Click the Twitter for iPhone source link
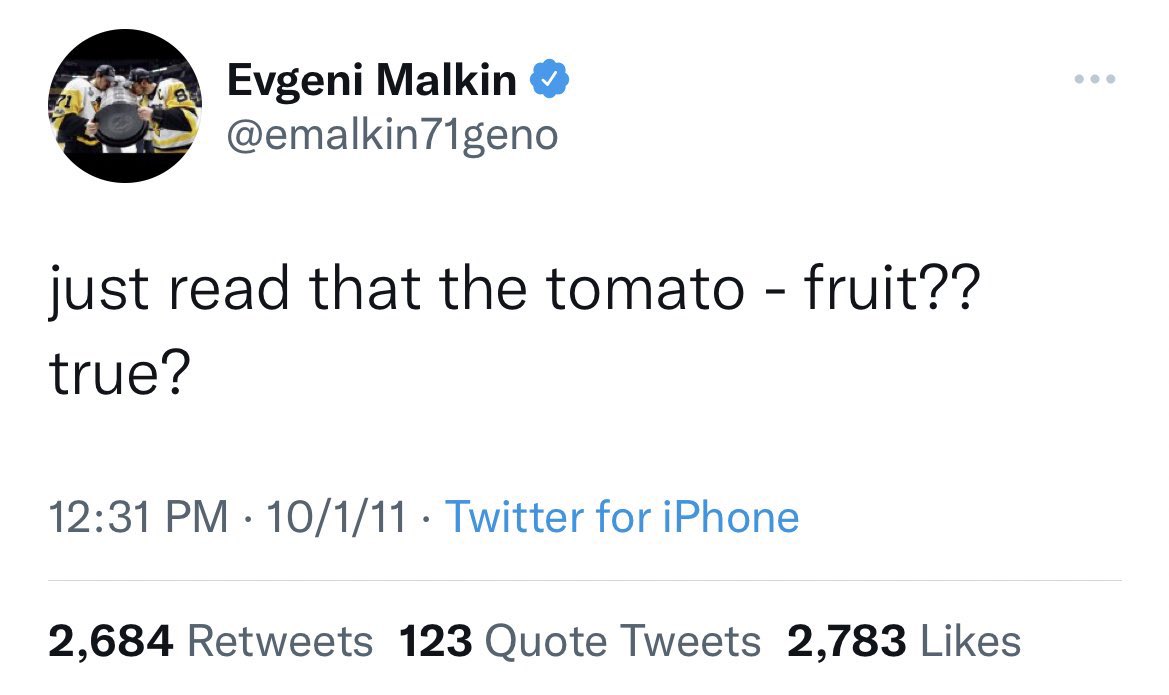Viewport: 1169px width, 695px height. pos(621,517)
